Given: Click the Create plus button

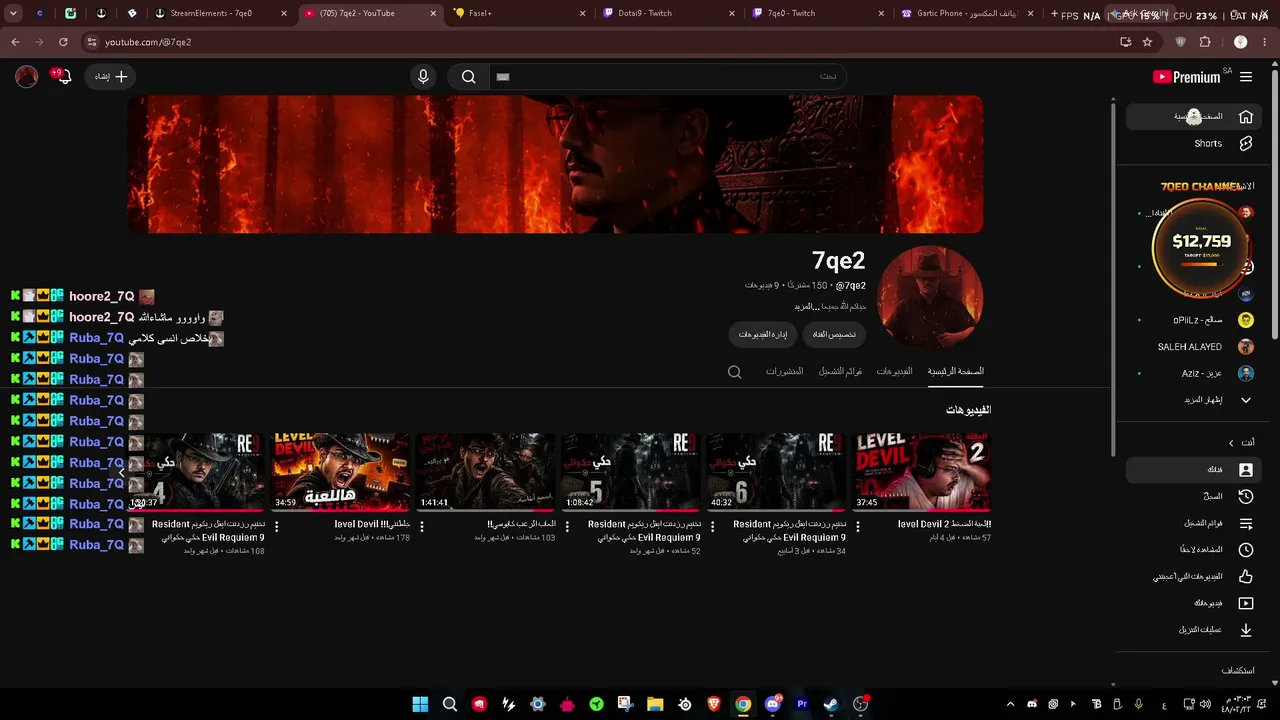Looking at the screenshot, I should tap(110, 77).
